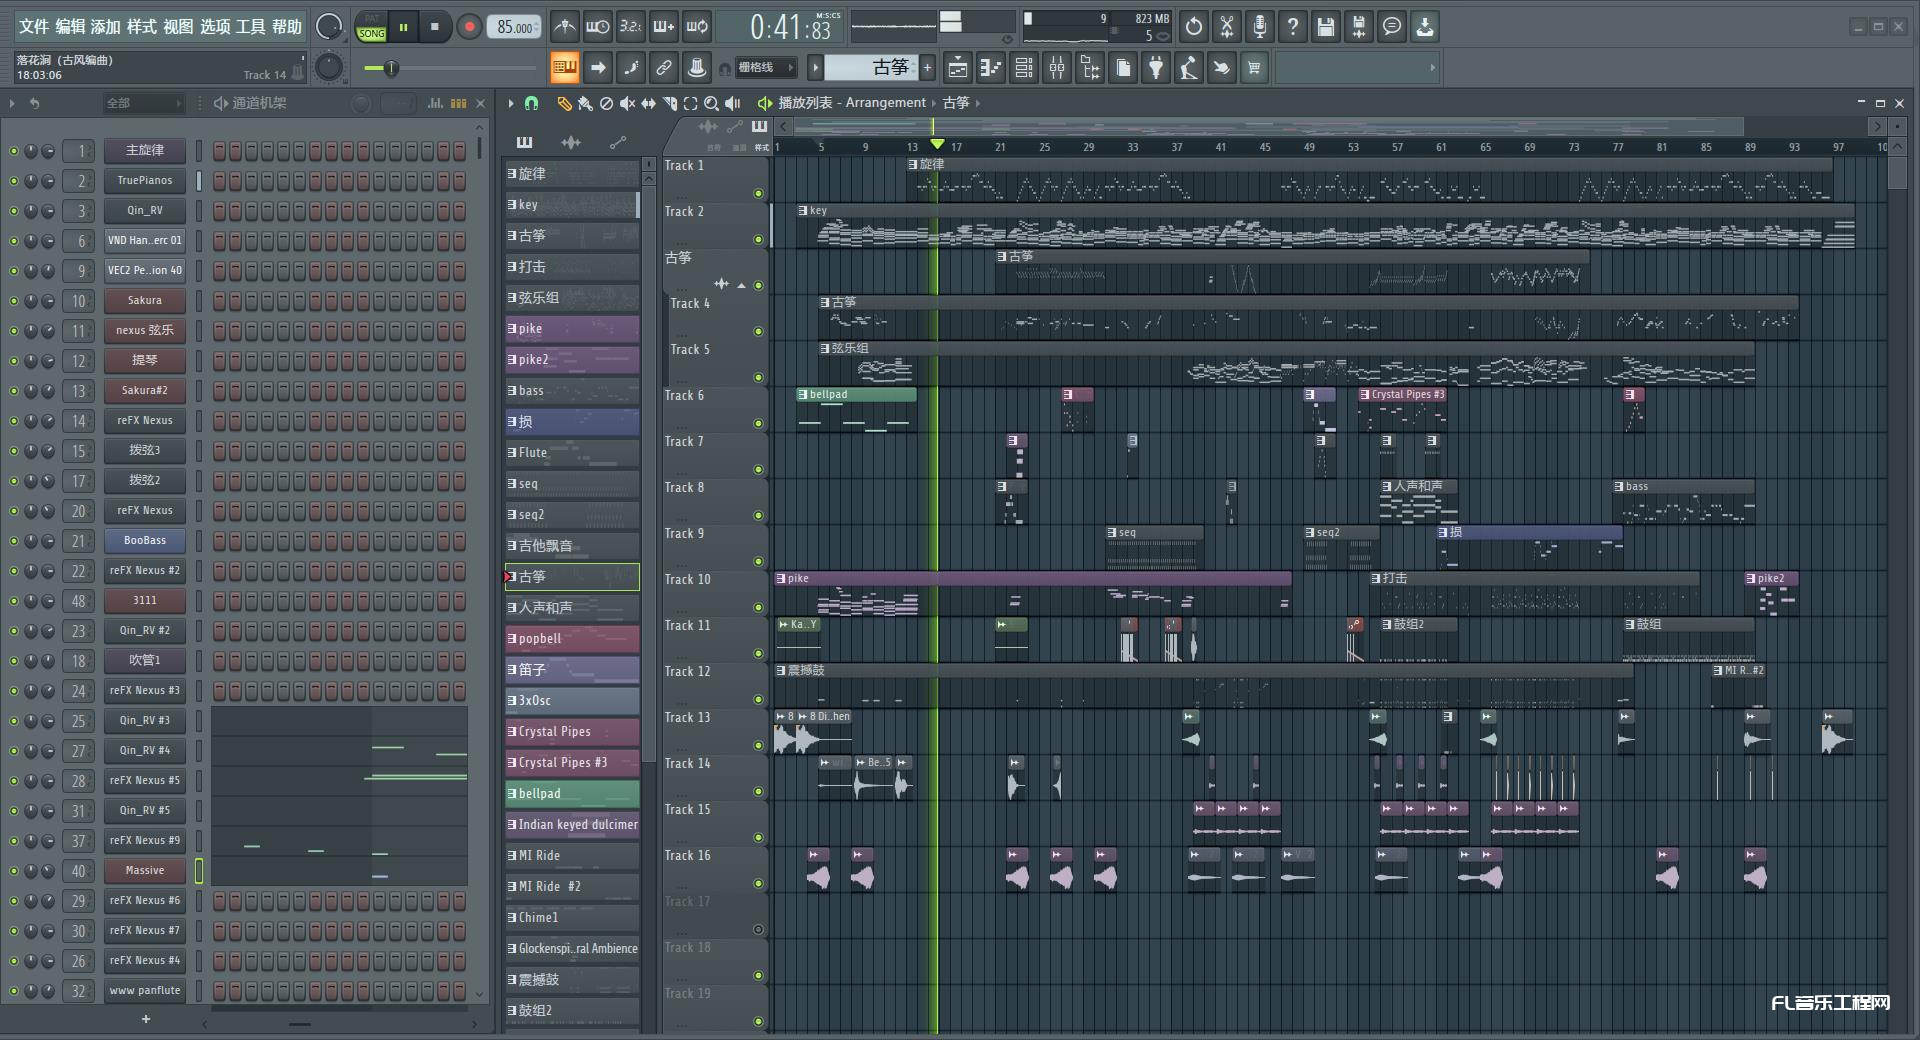The image size is (1920, 1040).
Task: Click the tempo tapper icon
Action: [x=1189, y=68]
